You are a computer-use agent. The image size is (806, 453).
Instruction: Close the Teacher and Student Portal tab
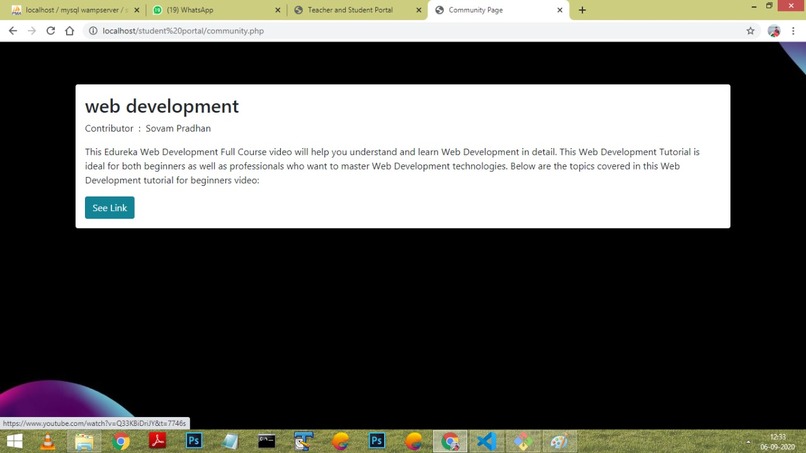coord(418,10)
